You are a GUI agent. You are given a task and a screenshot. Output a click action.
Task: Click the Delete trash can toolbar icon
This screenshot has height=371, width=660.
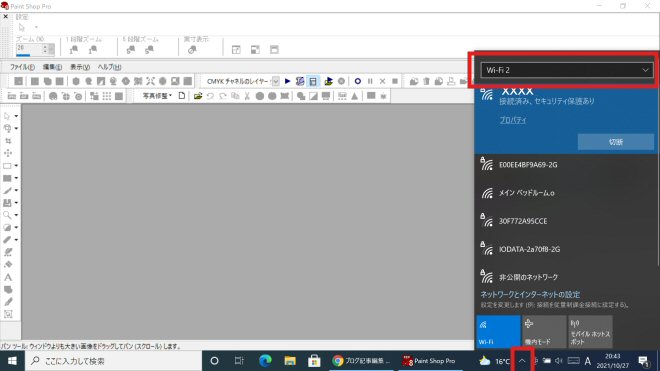coord(426,81)
